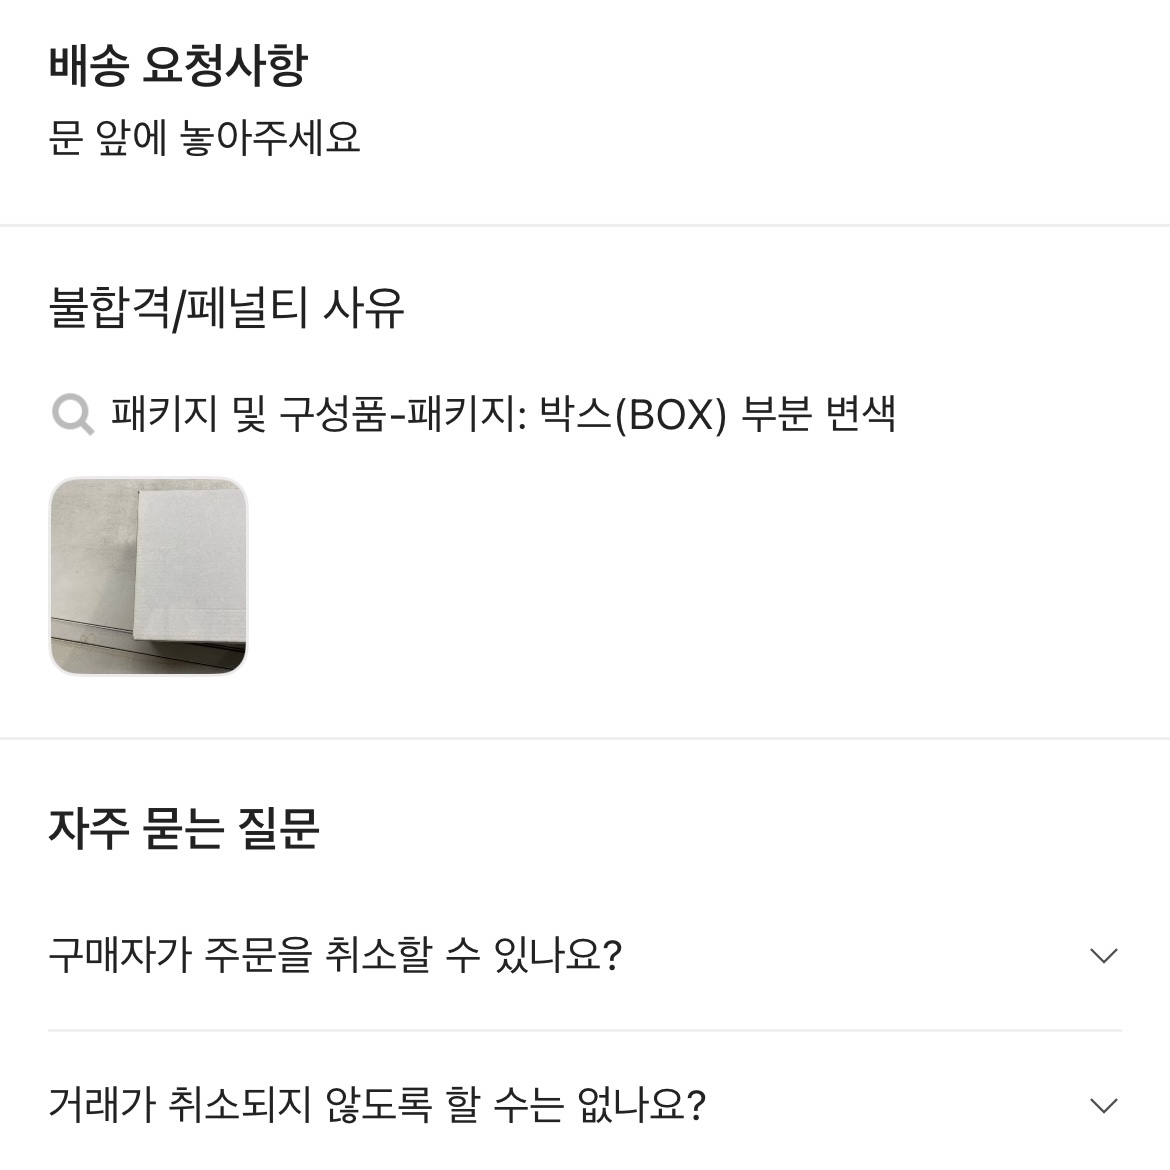Screen dimensions: 1170x1170
Task: Click the word 거래가 in the second FAQ
Action: click(101, 1104)
